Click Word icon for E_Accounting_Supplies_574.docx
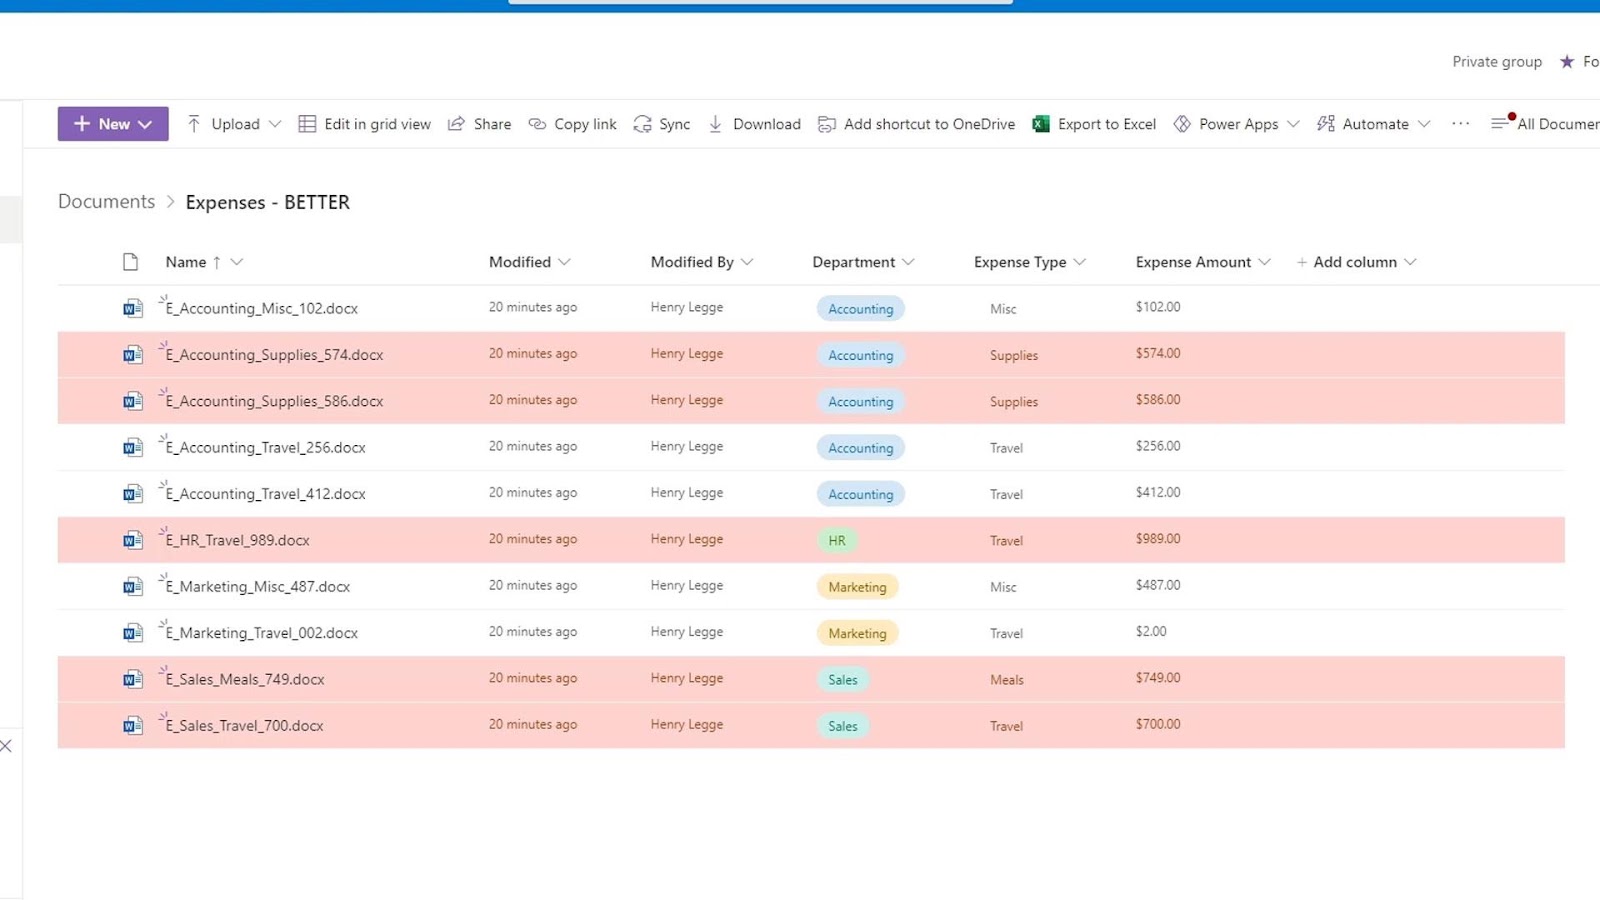This screenshot has width=1600, height=900. (x=132, y=355)
